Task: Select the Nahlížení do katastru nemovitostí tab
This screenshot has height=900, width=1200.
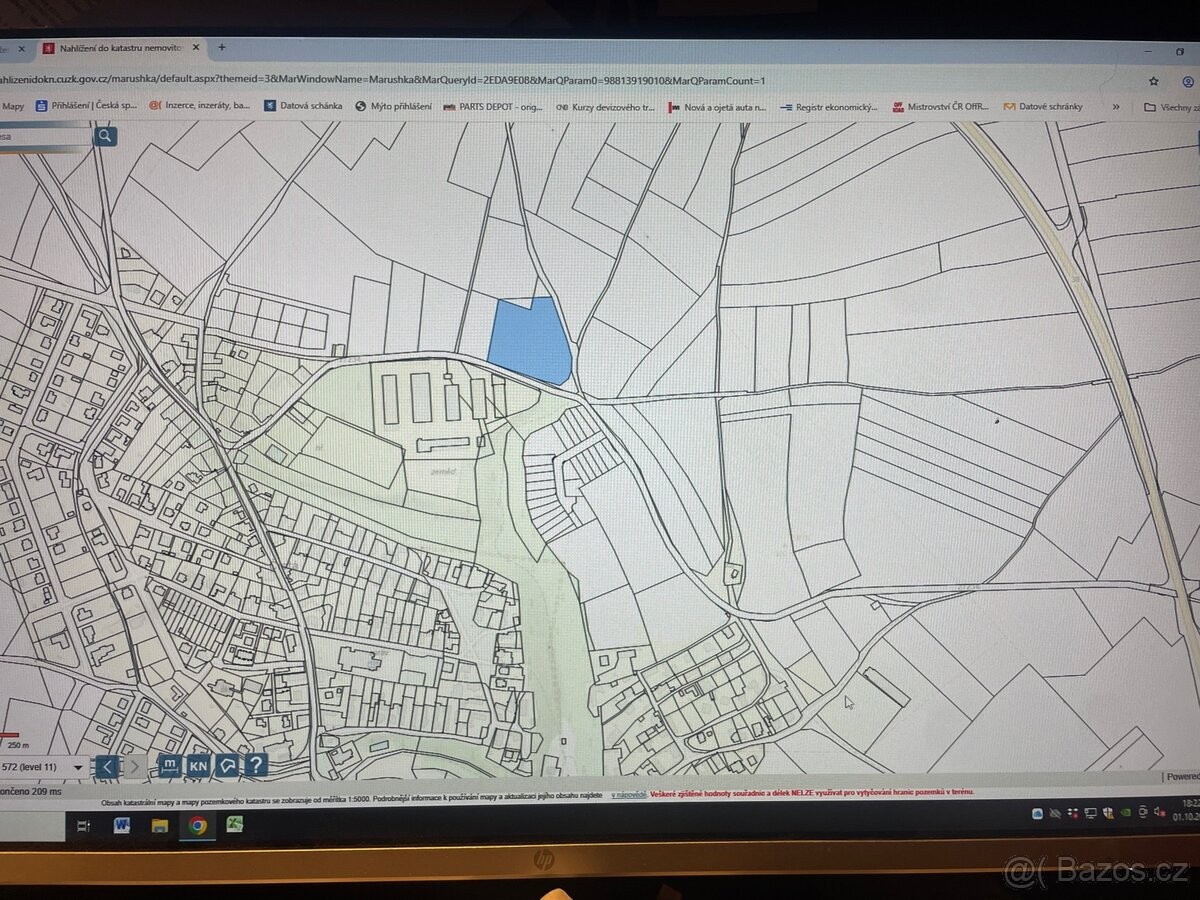Action: pyautogui.click(x=120, y=48)
